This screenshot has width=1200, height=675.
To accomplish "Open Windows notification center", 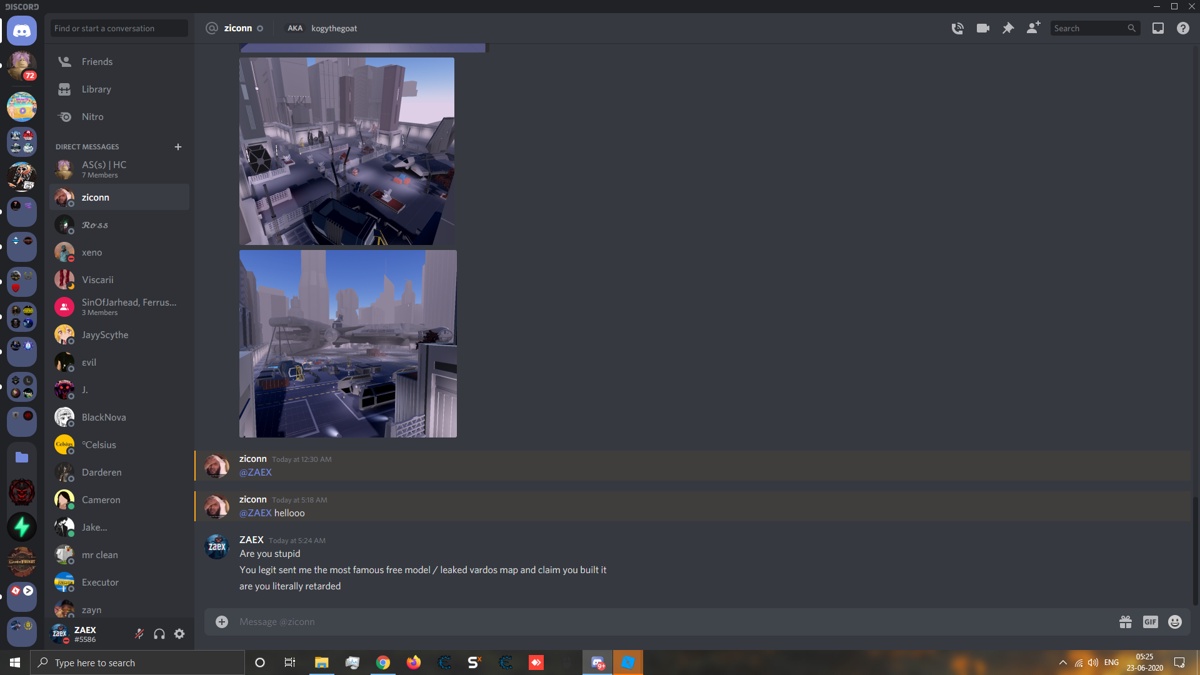I will (x=1180, y=663).
